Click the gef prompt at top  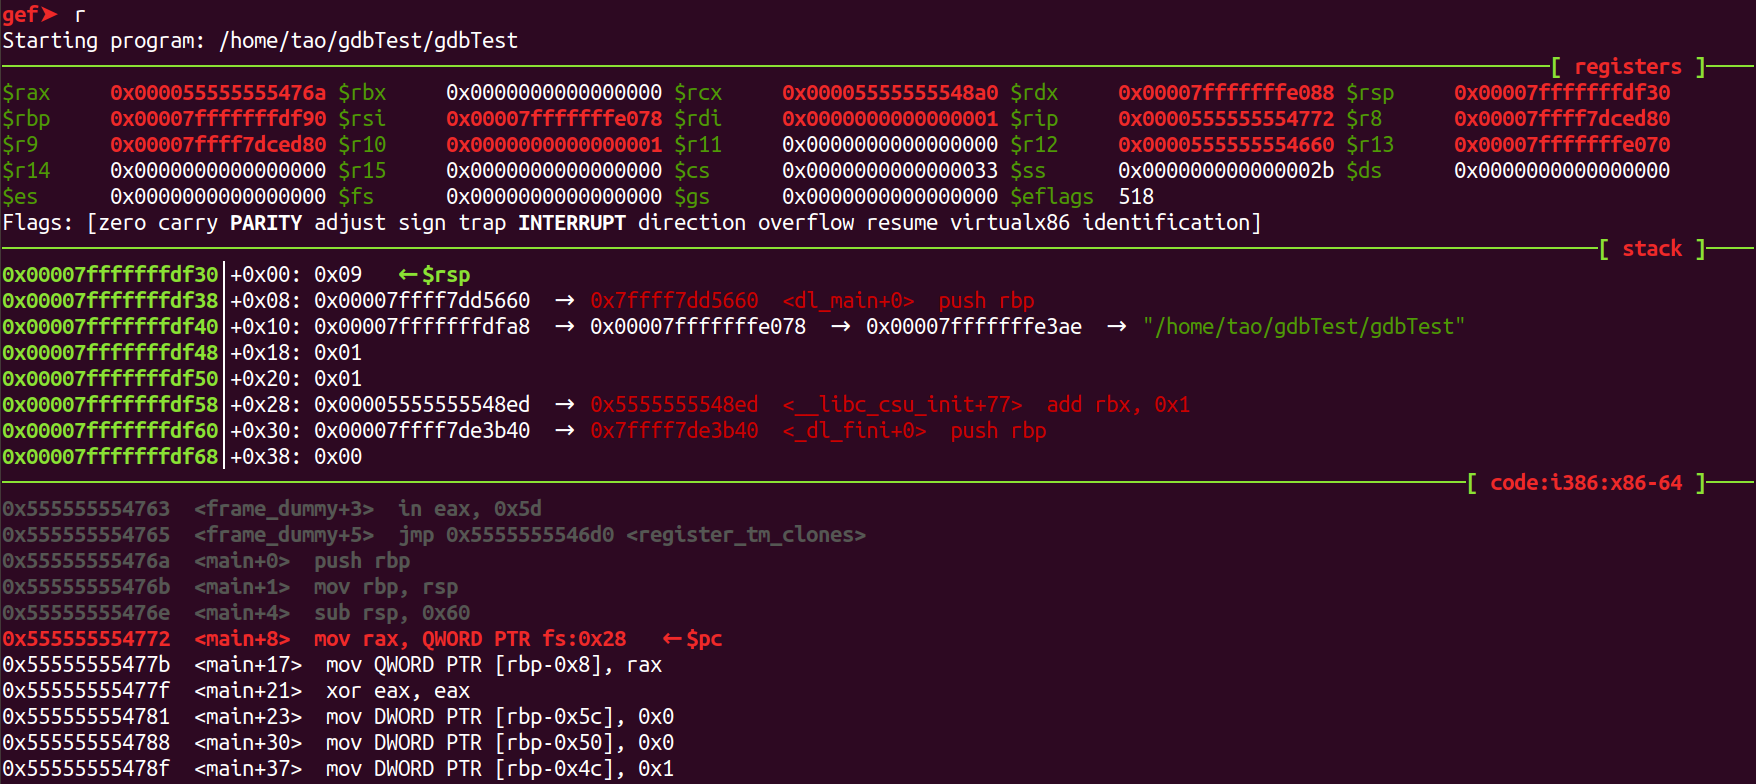click(30, 14)
